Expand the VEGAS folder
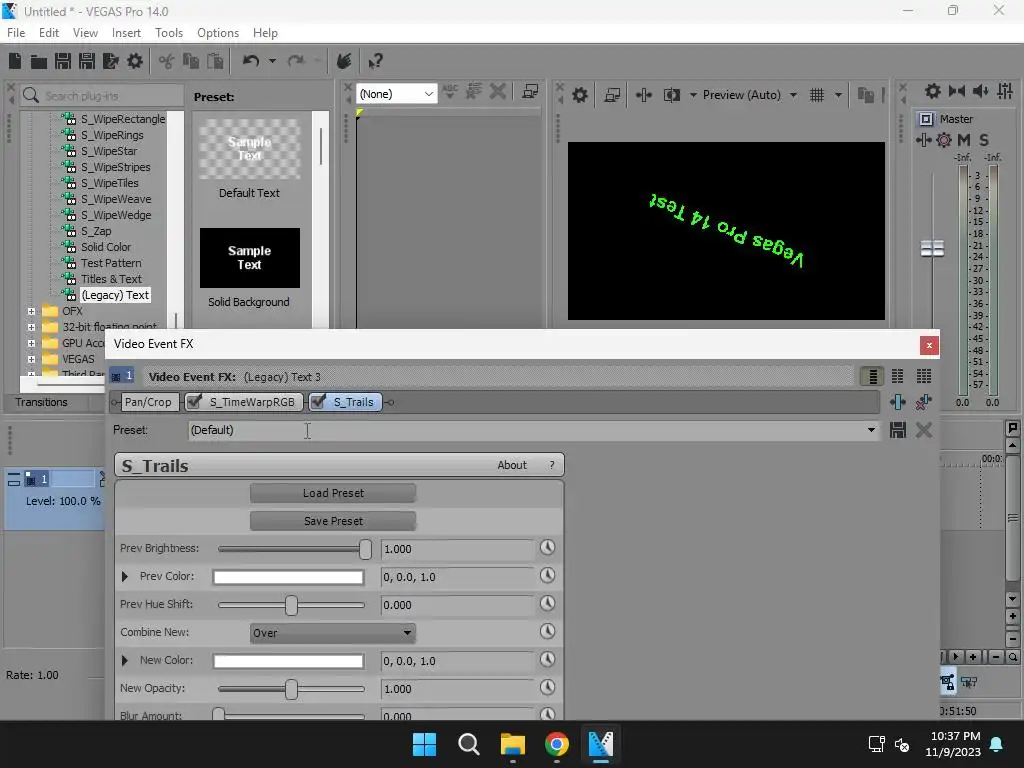 pos(31,359)
